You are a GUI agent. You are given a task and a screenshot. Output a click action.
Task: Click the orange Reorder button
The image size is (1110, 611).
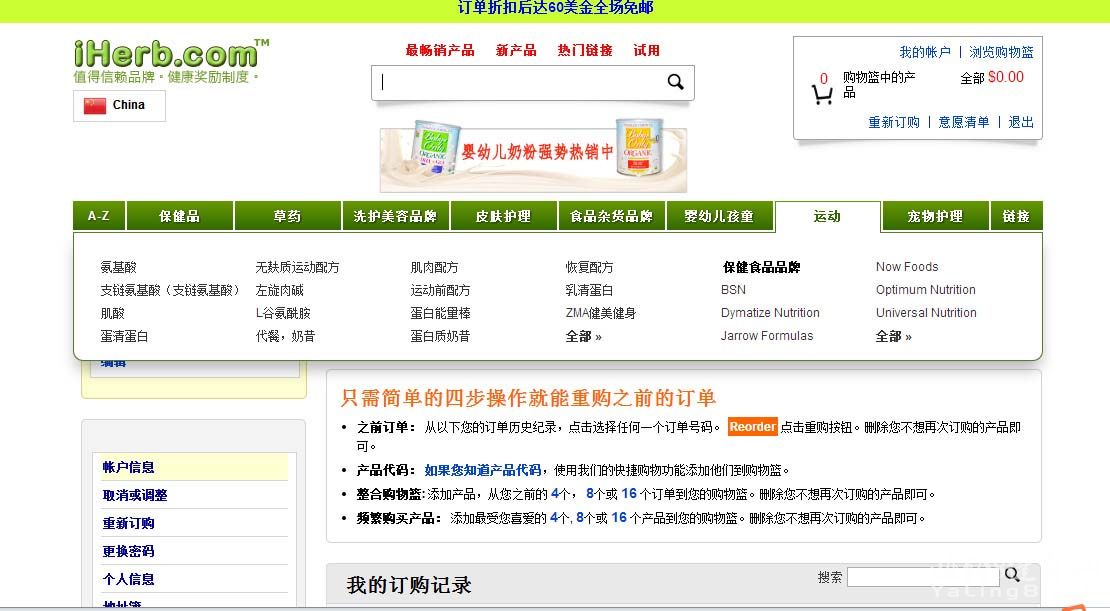coord(753,426)
